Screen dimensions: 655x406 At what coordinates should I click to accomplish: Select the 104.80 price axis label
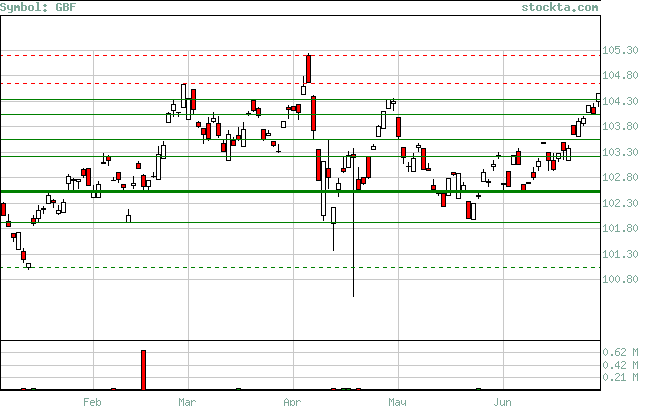coord(620,75)
